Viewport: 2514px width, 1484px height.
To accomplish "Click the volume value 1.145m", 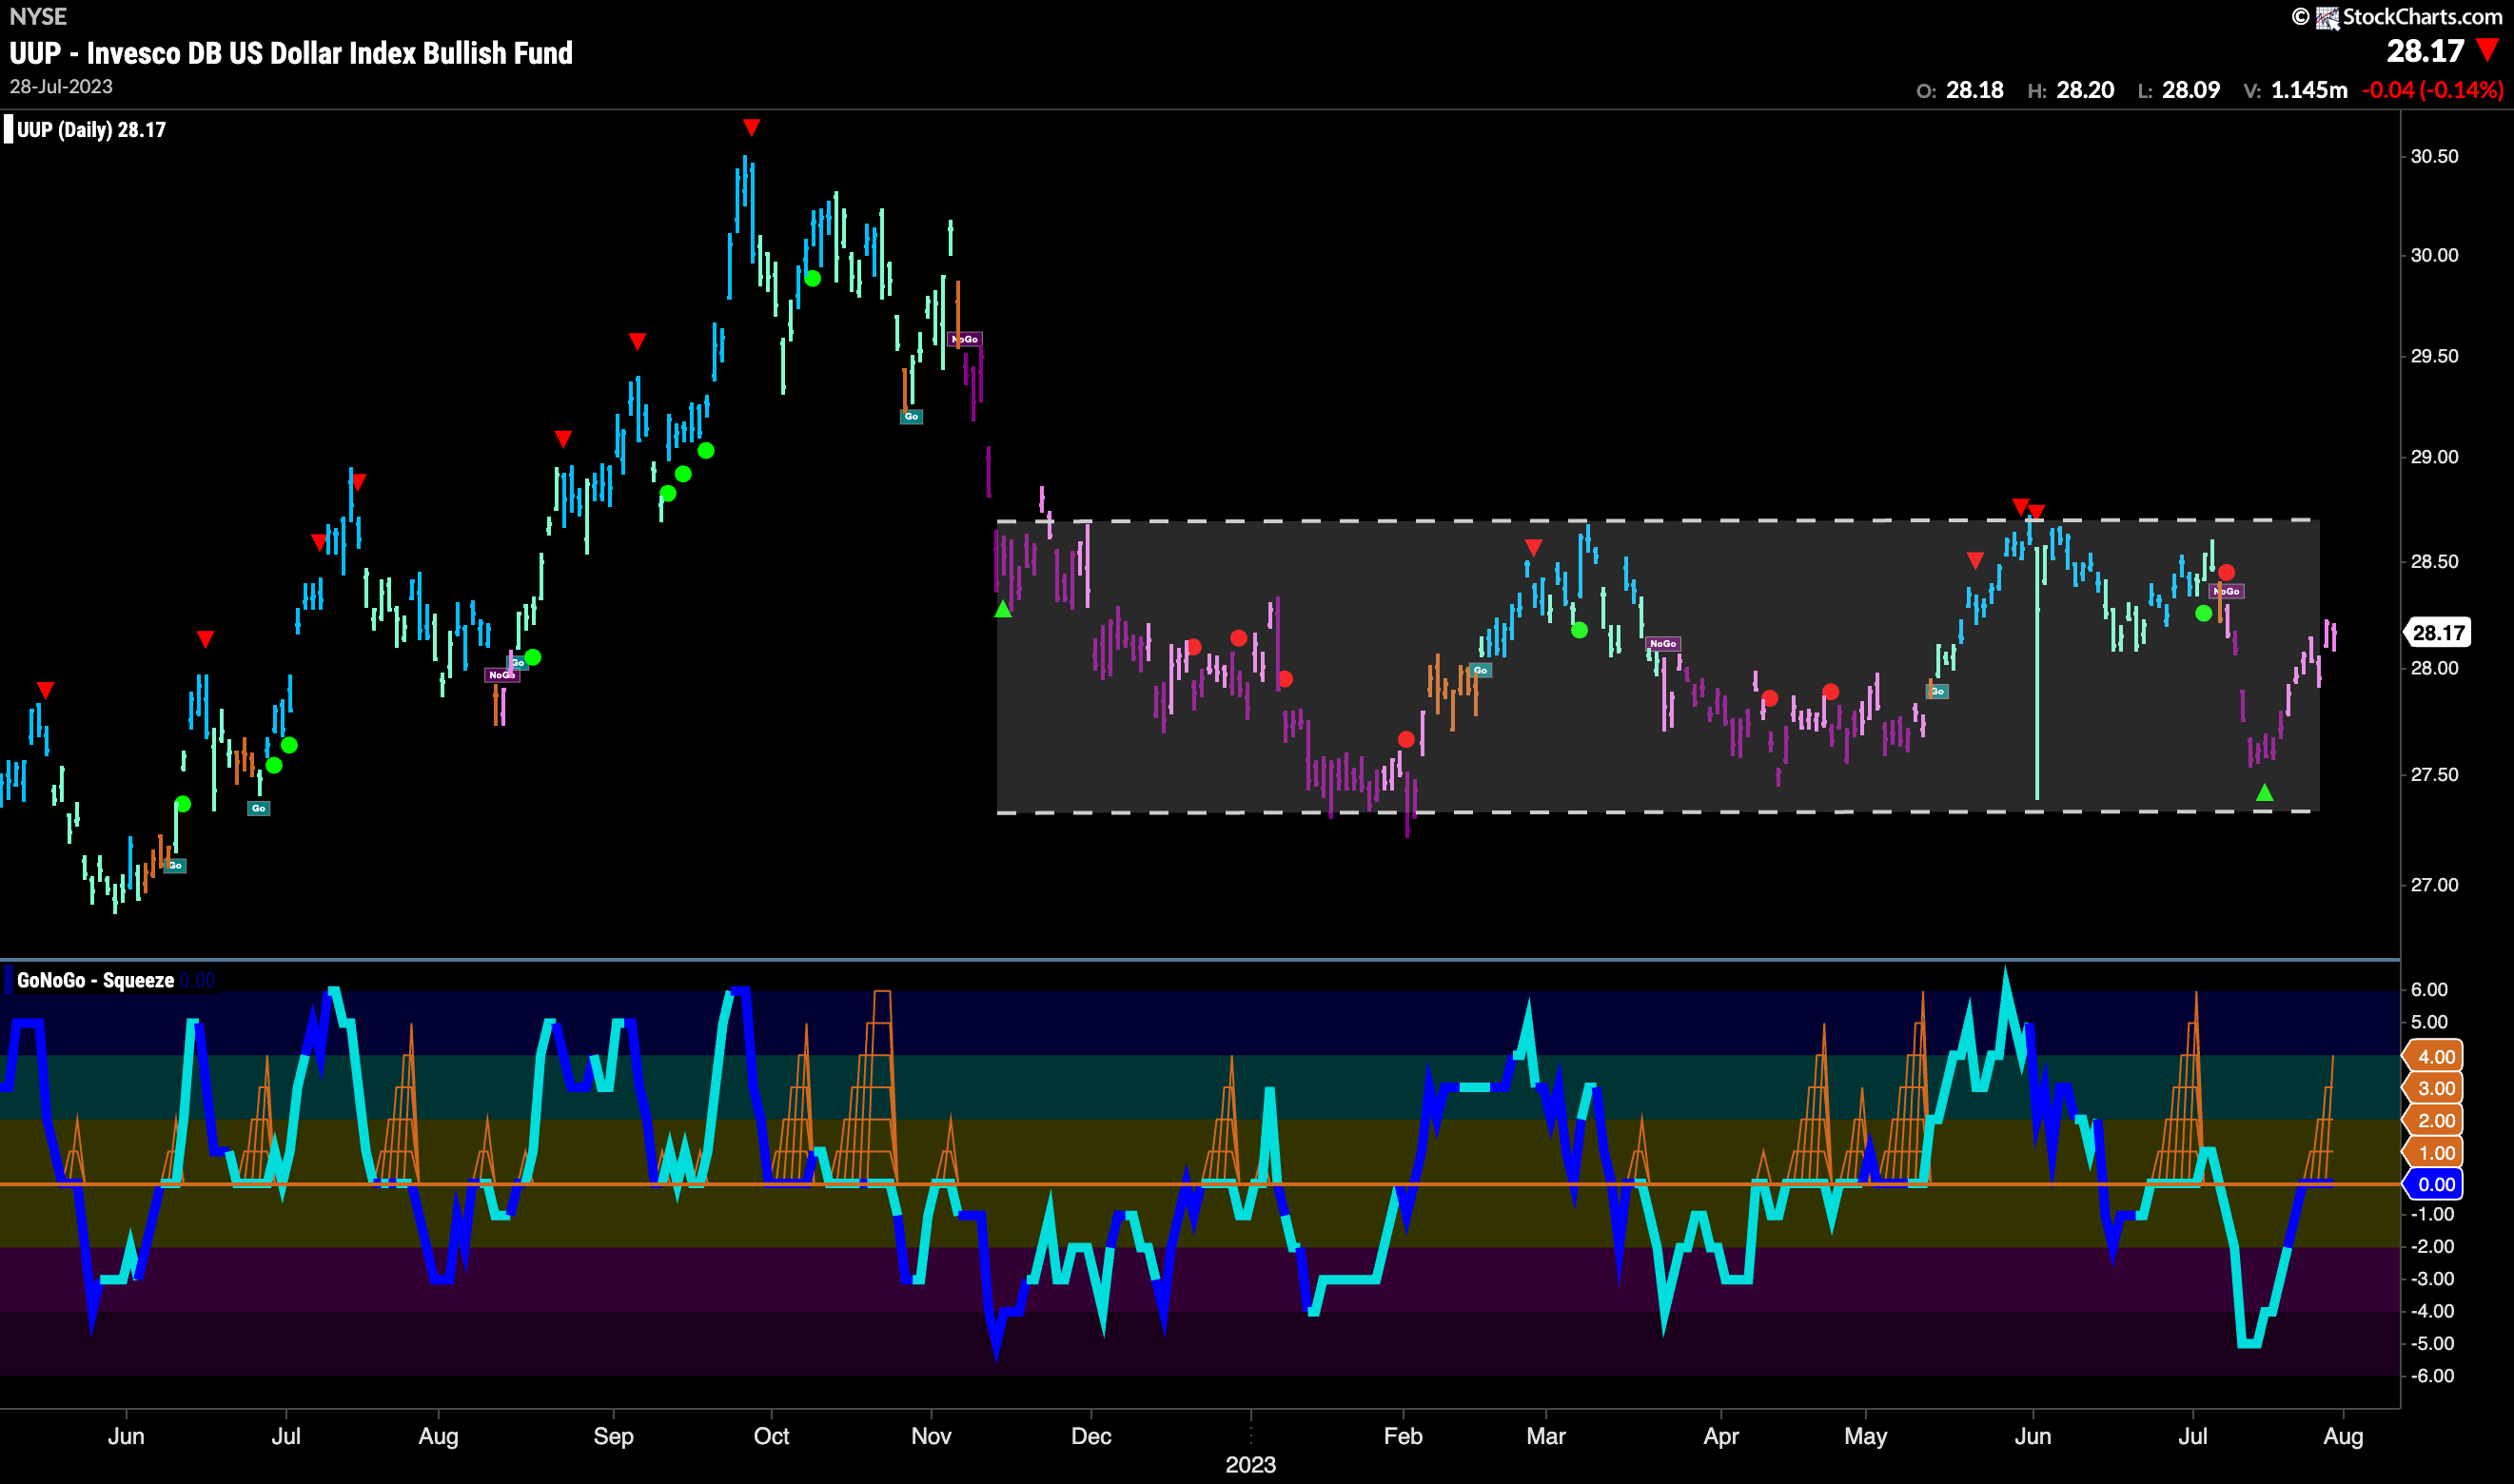I will coord(2309,90).
